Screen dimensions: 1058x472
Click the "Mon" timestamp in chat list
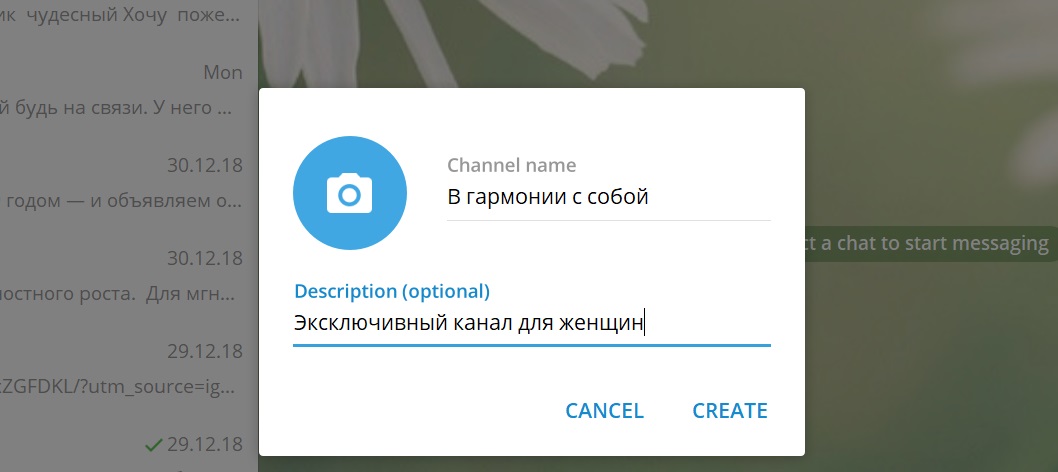coord(222,72)
